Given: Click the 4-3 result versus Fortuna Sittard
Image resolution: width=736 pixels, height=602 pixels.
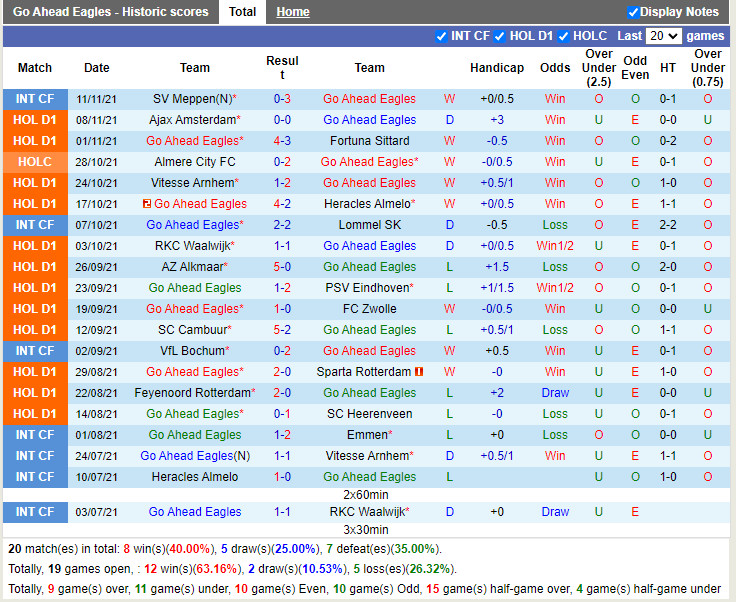Looking at the screenshot, I should (282, 141).
